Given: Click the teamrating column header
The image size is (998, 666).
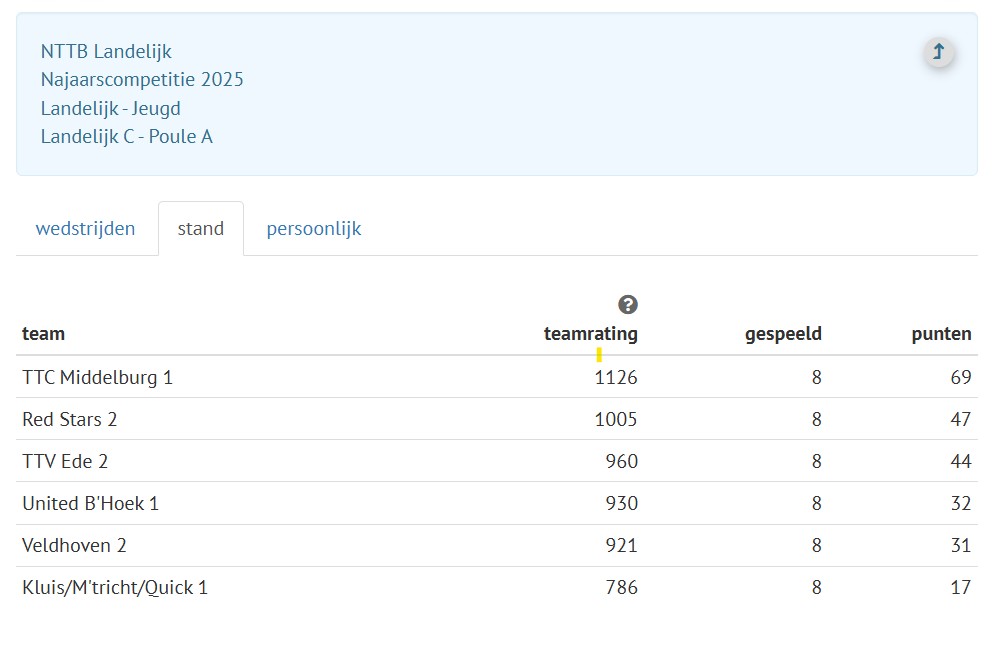Looking at the screenshot, I should (590, 334).
